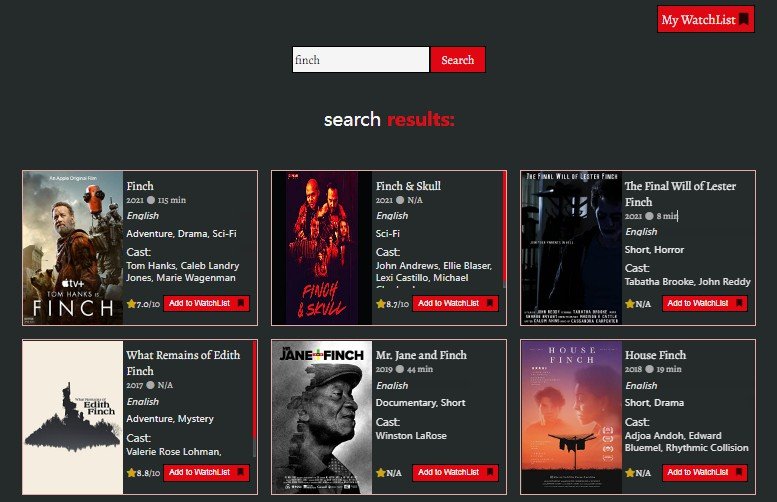The image size is (777, 502).
Task: Click 'Adventure, Drama, Sci-Fi' genre text
Action: [x=181, y=233]
